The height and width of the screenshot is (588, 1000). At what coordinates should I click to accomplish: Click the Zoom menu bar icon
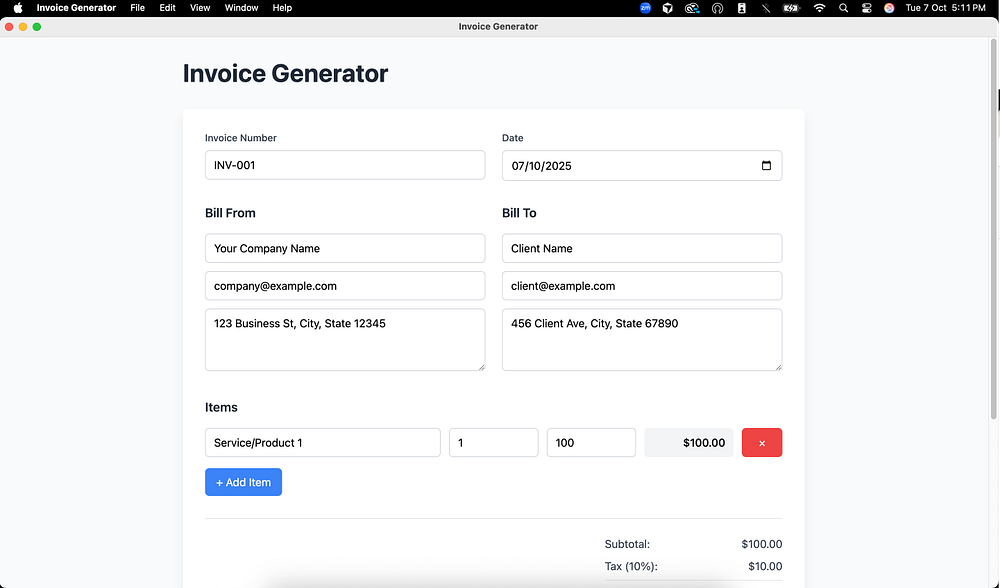[645, 8]
